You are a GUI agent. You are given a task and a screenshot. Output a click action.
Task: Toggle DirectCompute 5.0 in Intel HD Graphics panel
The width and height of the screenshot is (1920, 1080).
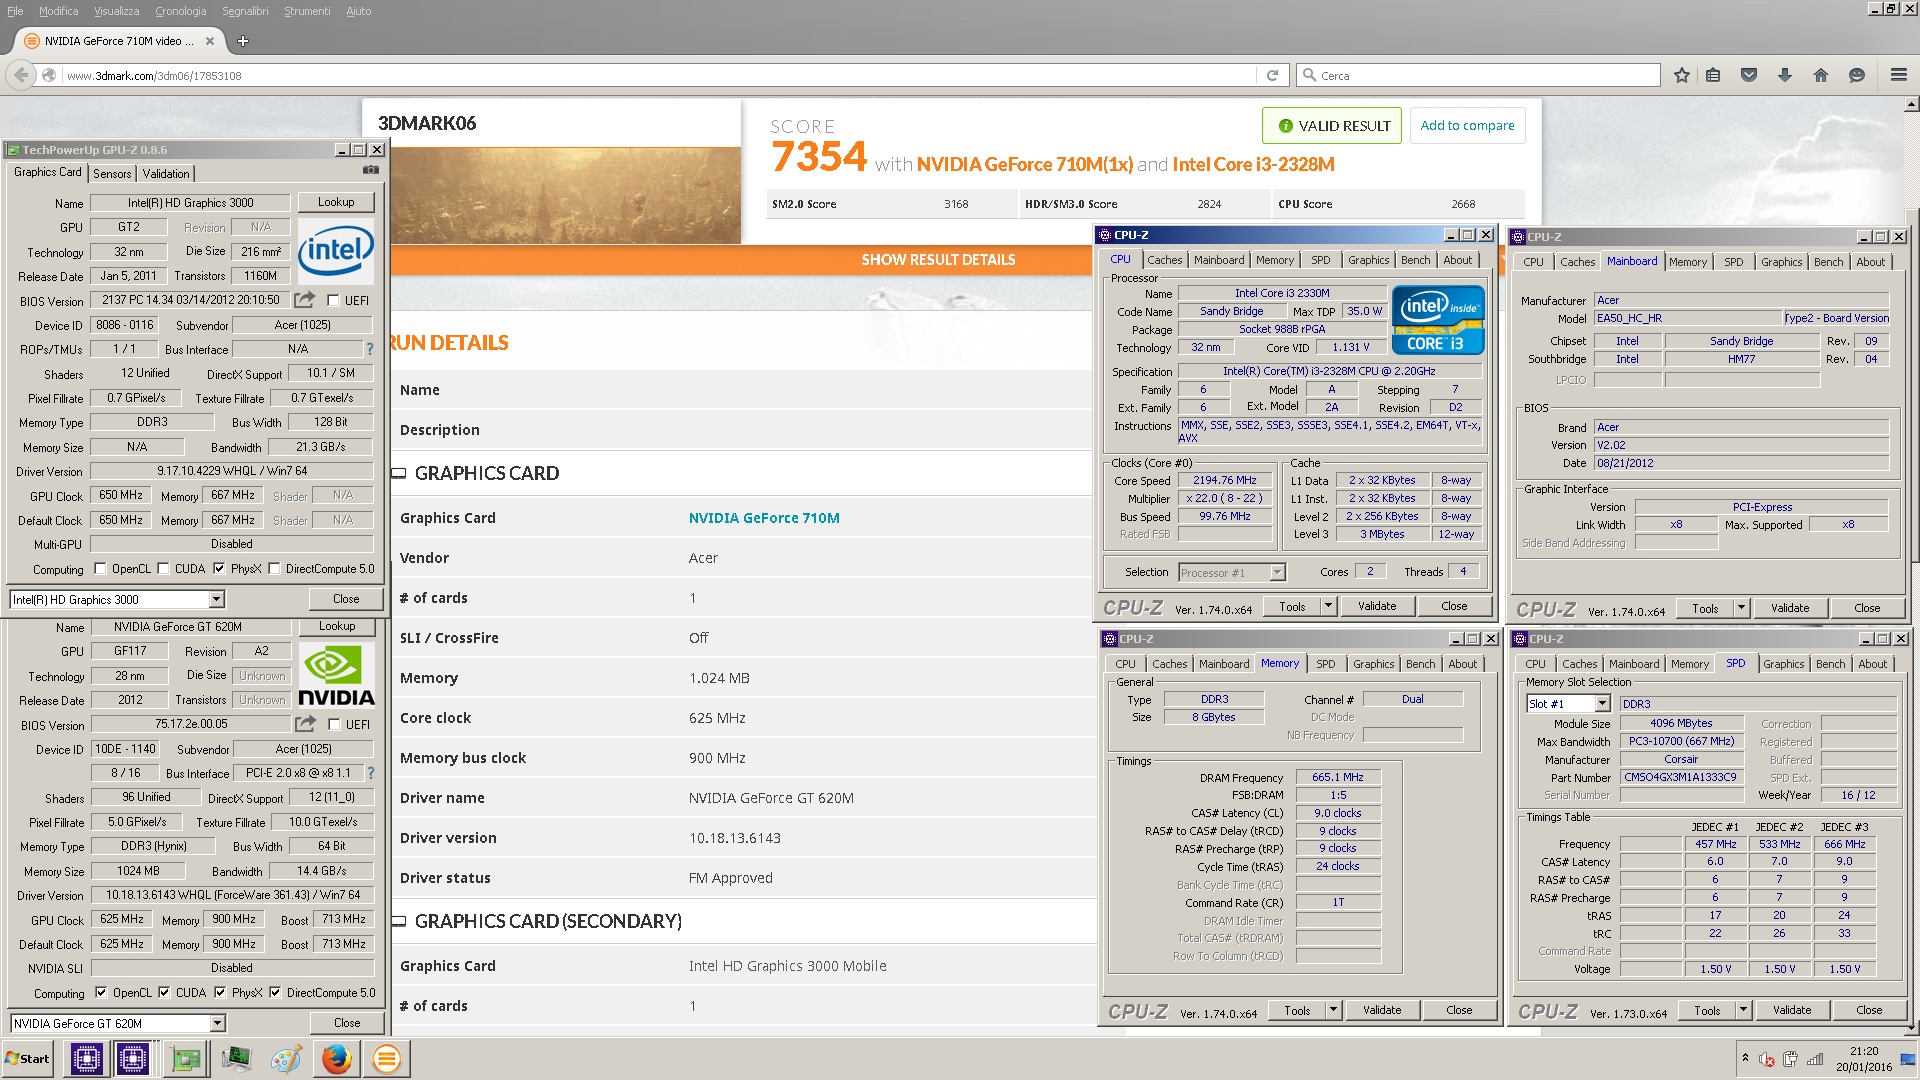tap(274, 569)
